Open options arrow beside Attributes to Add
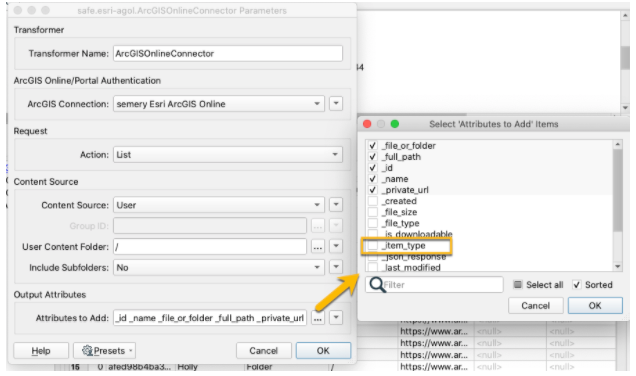636x376 pixels. click(336, 318)
